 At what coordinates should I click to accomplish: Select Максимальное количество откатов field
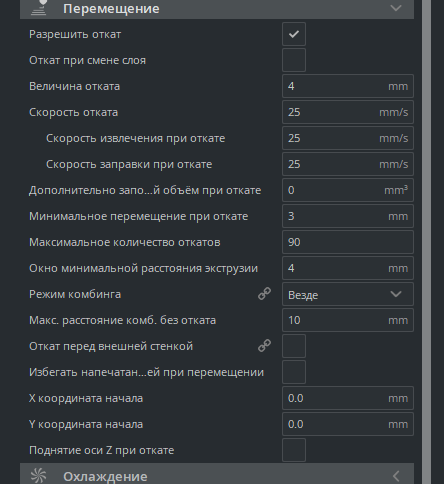click(x=348, y=242)
